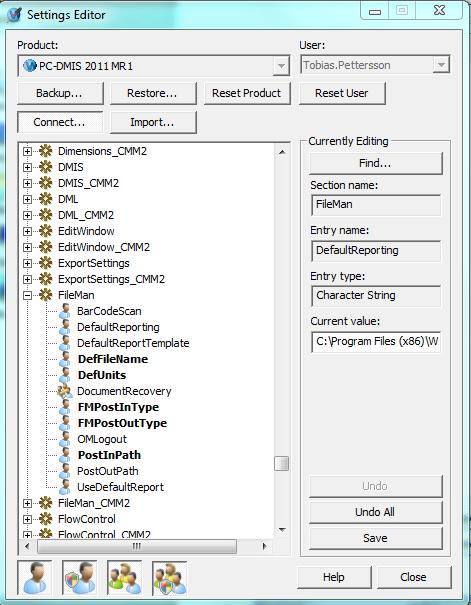Click the Entry name field
Viewport: 471px width, 605px height.
[x=376, y=250]
